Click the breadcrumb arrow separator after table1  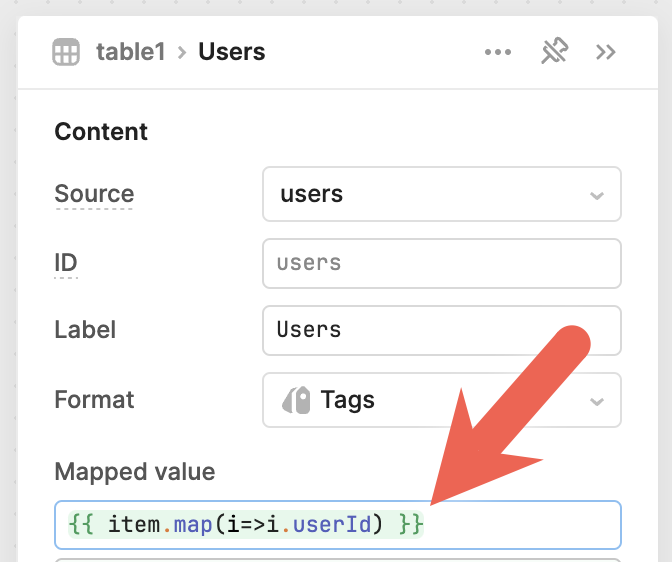click(182, 52)
